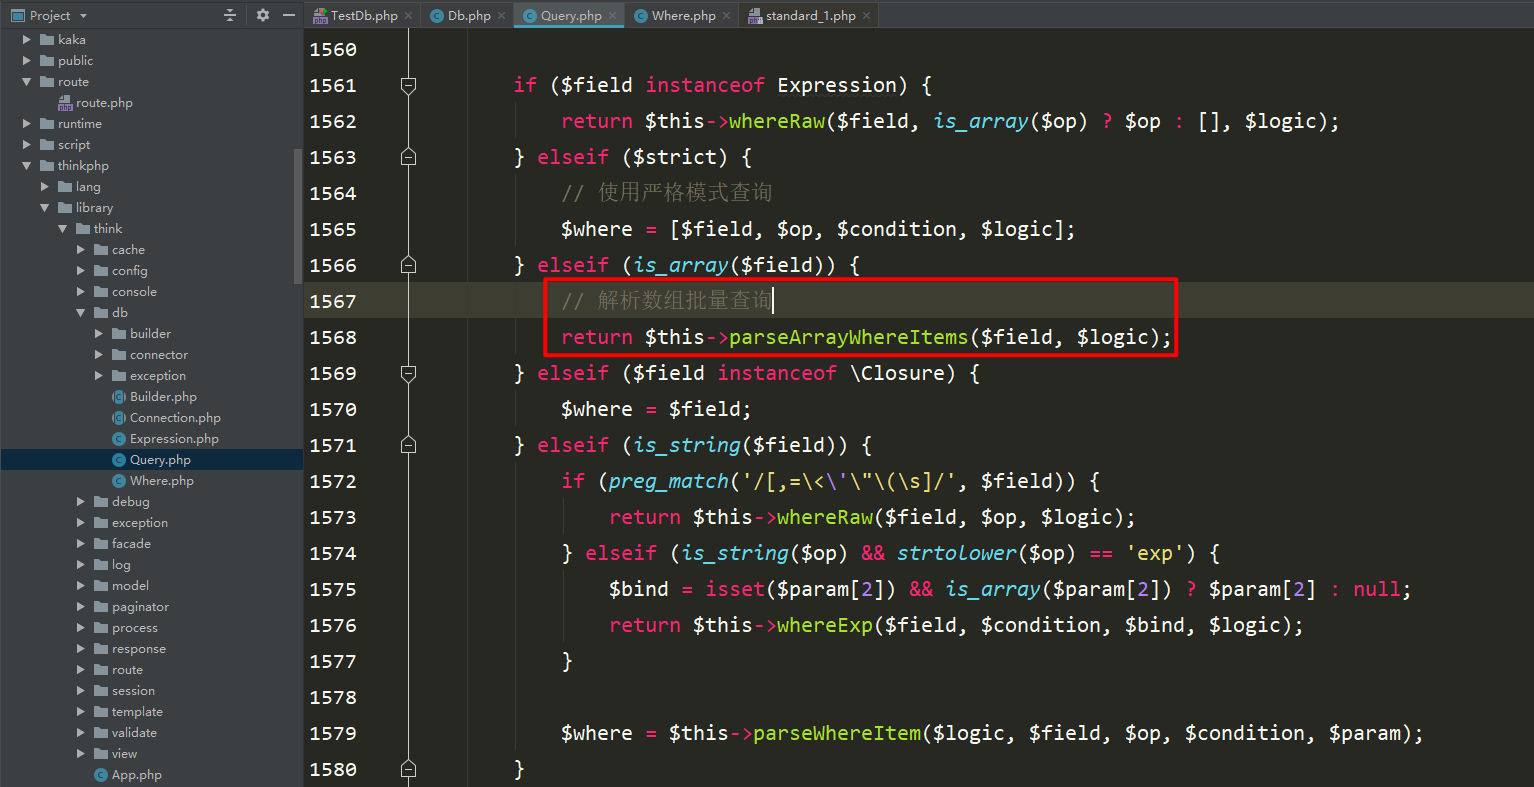Close the Query.php tab

point(612,16)
